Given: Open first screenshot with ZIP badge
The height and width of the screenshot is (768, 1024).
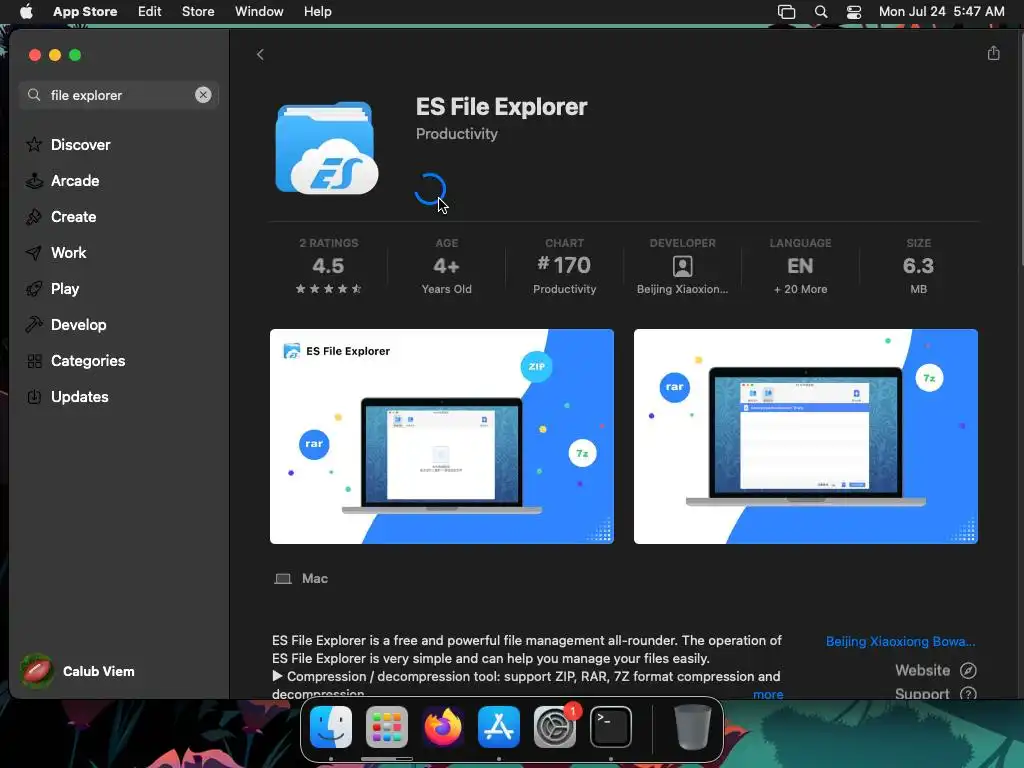Looking at the screenshot, I should point(442,436).
